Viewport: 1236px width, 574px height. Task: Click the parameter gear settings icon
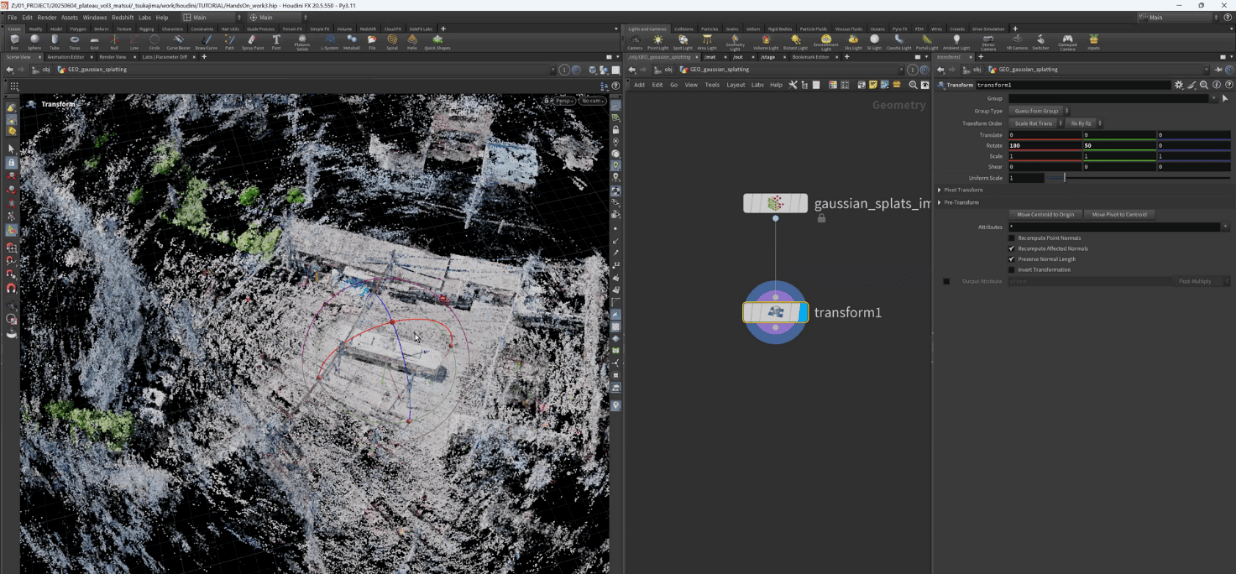[x=1179, y=85]
